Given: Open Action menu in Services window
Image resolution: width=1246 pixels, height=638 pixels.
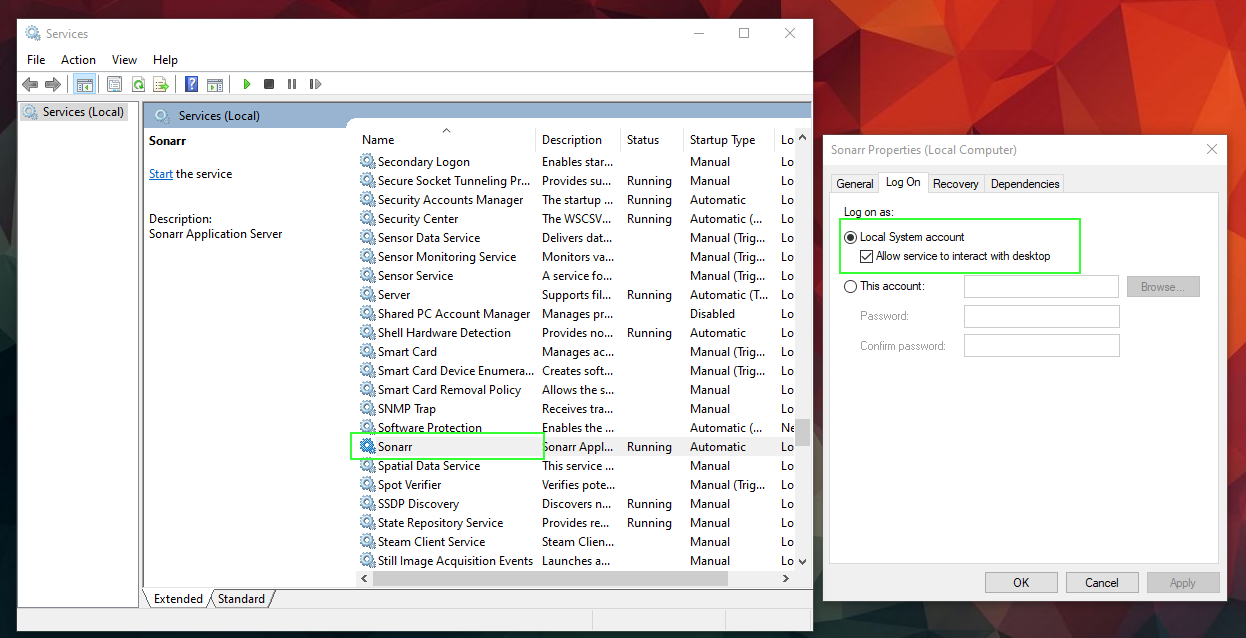Looking at the screenshot, I should click(78, 60).
